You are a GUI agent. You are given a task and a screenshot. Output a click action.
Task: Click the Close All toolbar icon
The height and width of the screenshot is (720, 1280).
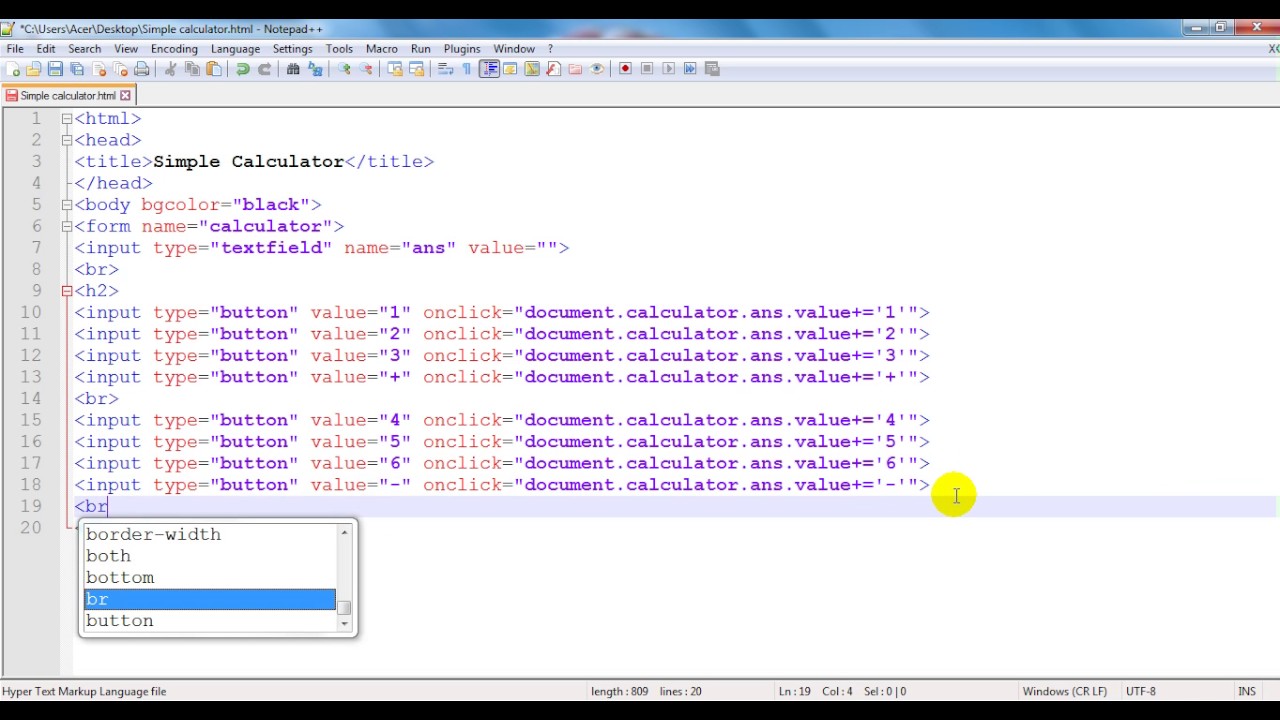tap(120, 69)
